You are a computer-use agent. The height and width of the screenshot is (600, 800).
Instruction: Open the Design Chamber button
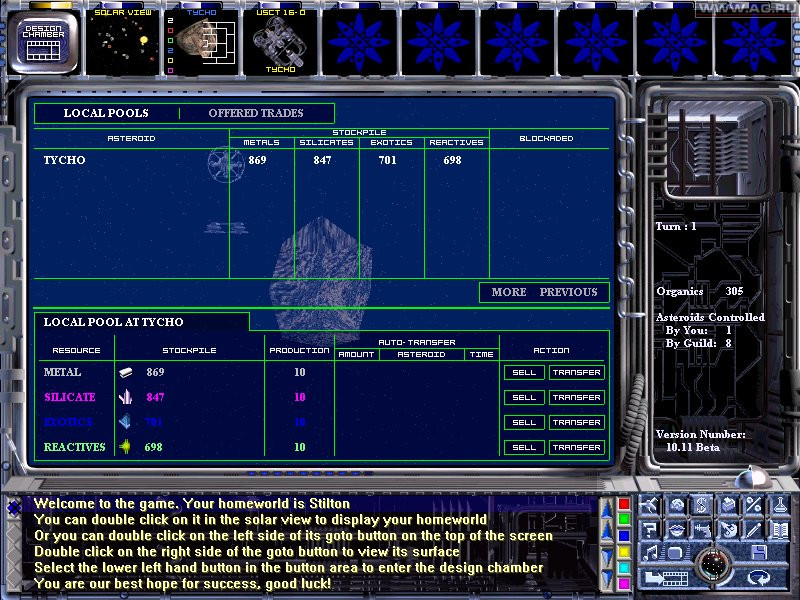point(43,43)
